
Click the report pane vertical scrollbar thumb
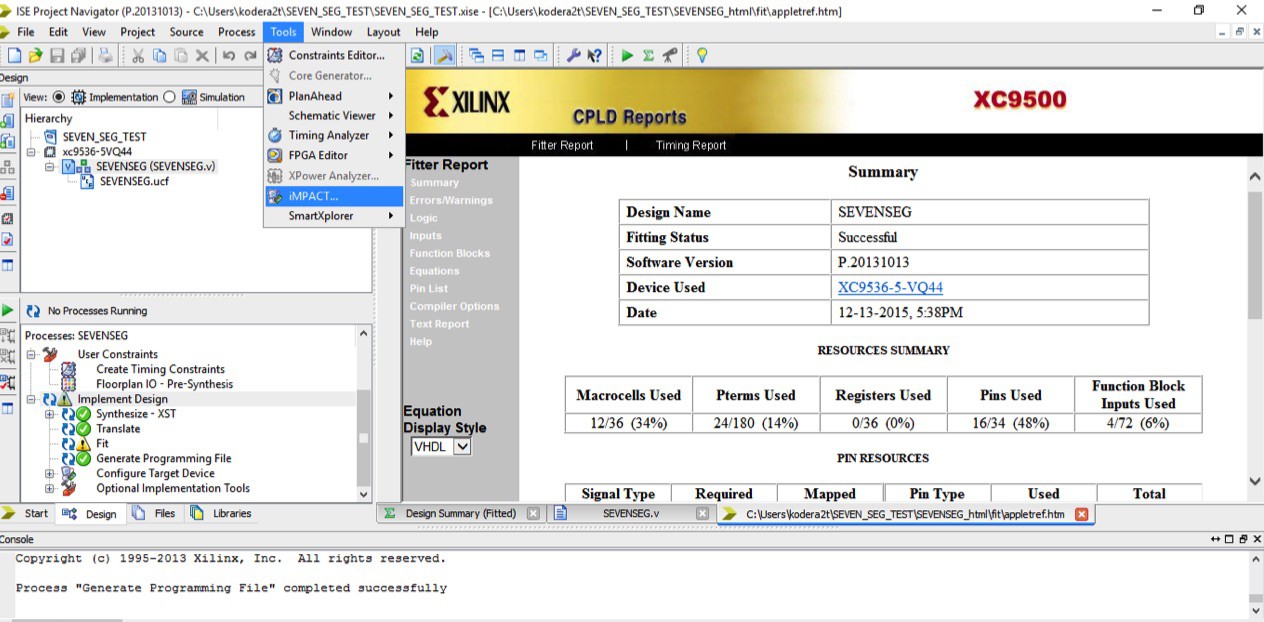pos(1255,255)
